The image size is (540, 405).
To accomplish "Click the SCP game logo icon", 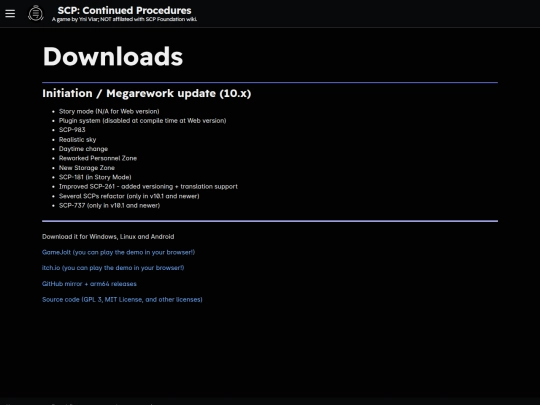I will (36, 13).
